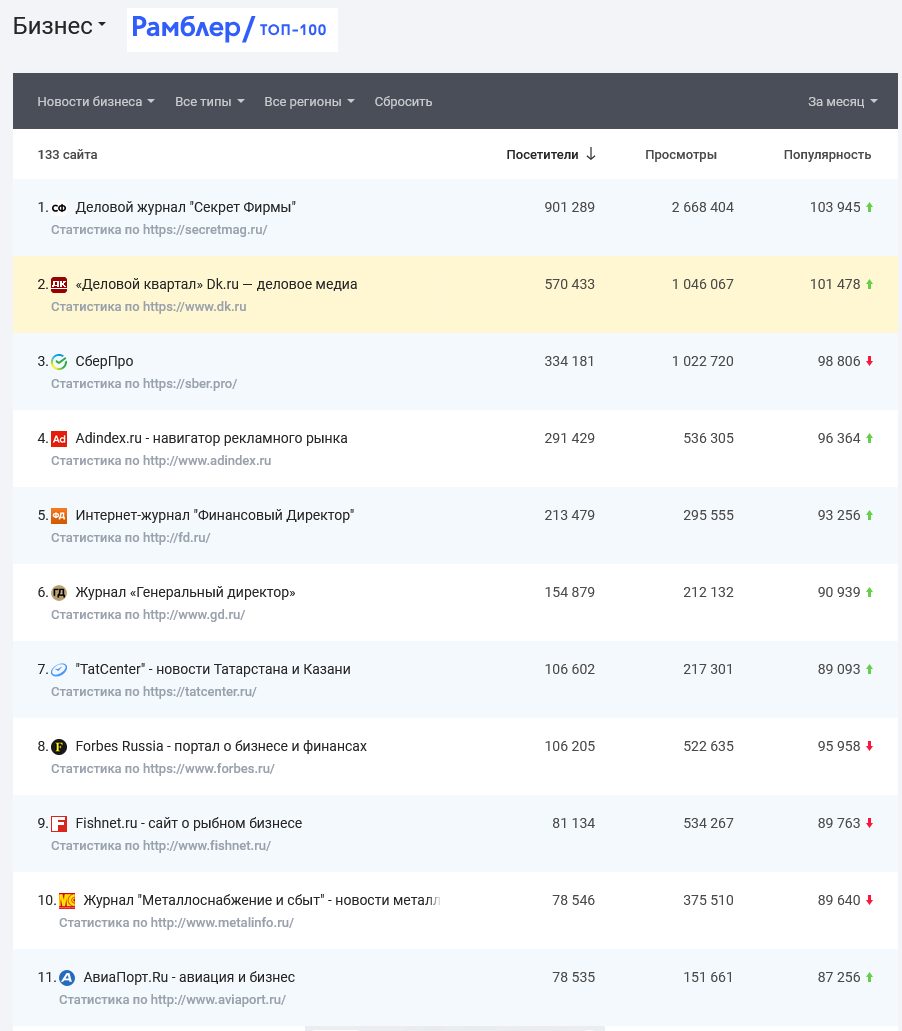Expand the Бизнес category dropdown

(60, 27)
